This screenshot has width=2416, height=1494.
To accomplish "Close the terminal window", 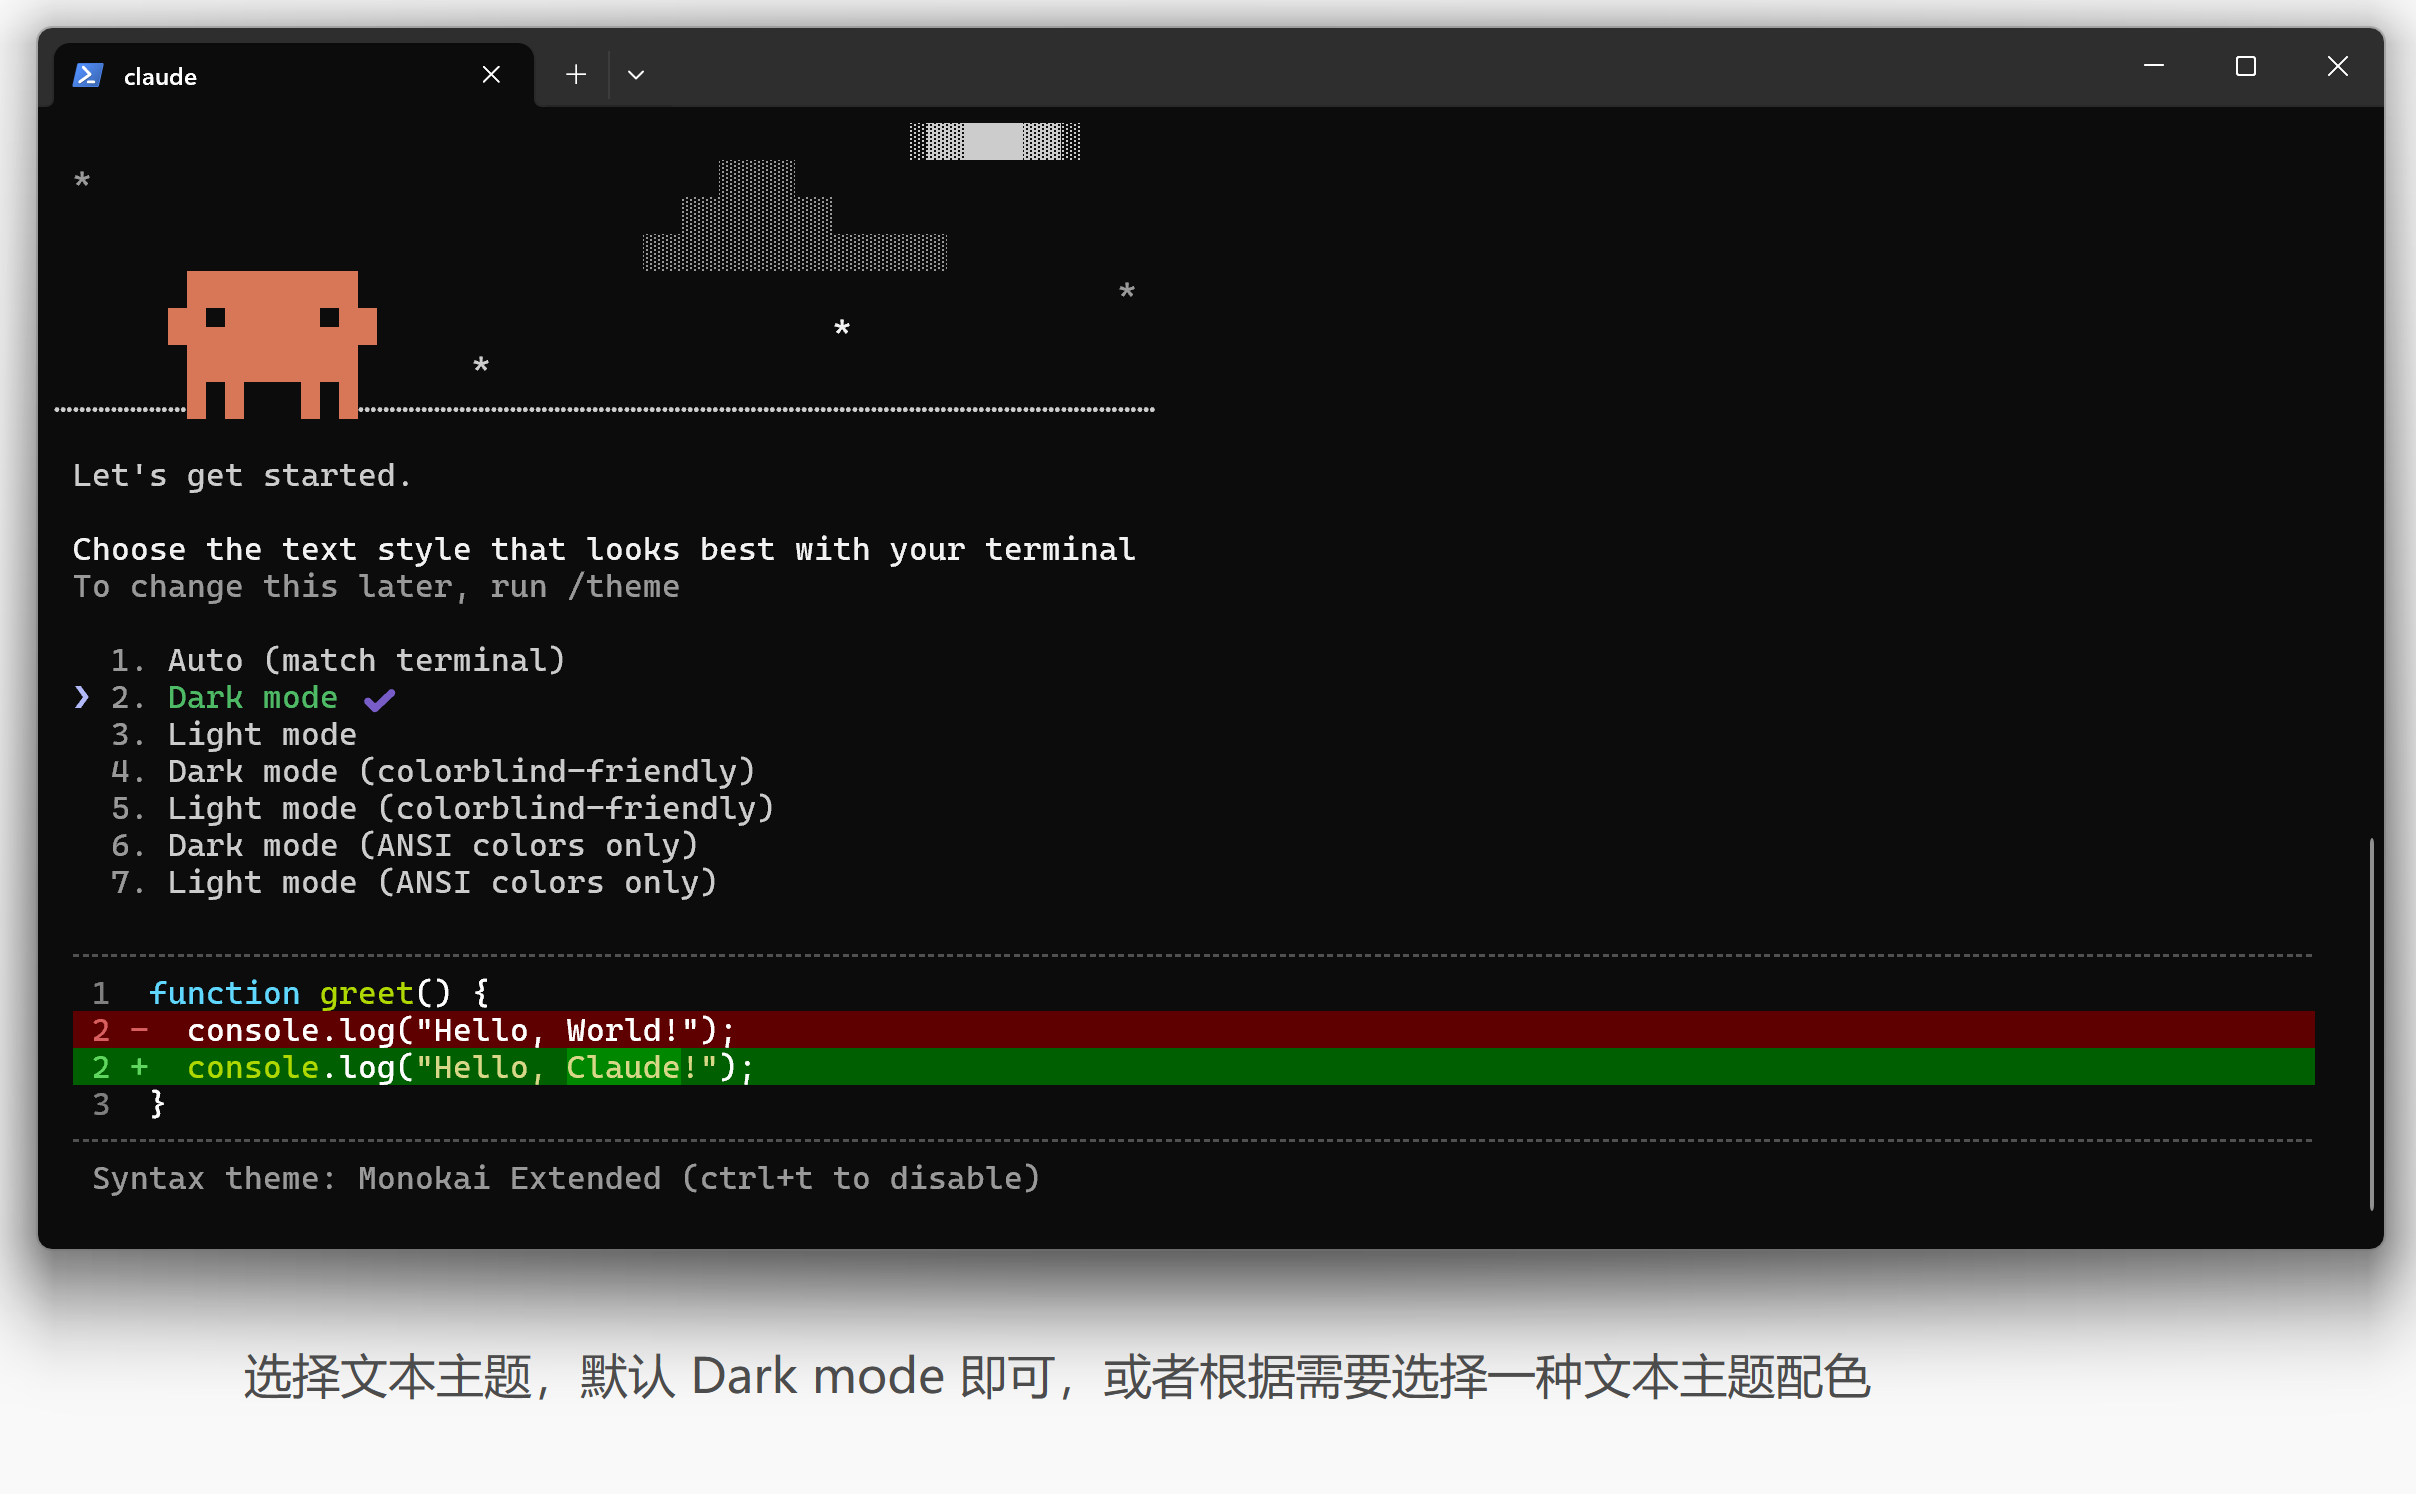I will [x=2337, y=66].
